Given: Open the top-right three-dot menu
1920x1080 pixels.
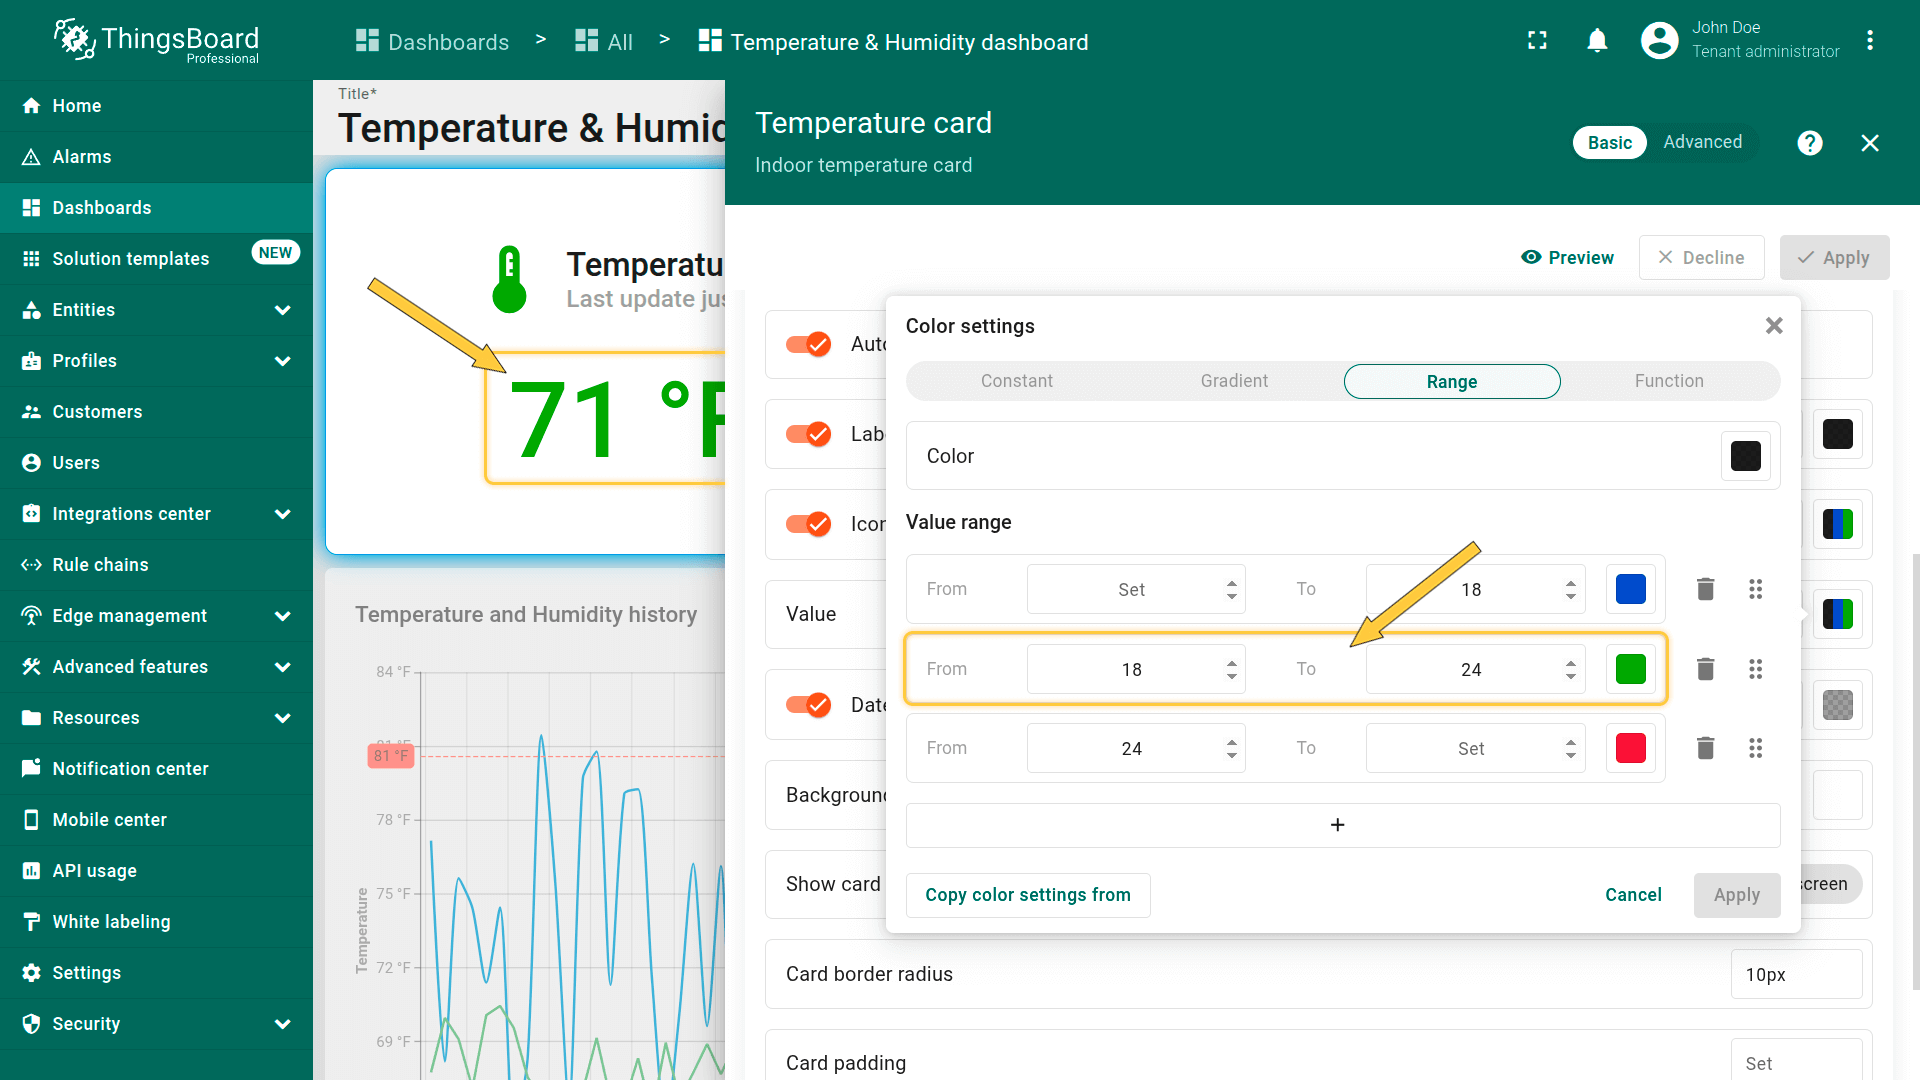Looking at the screenshot, I should 1869,41.
